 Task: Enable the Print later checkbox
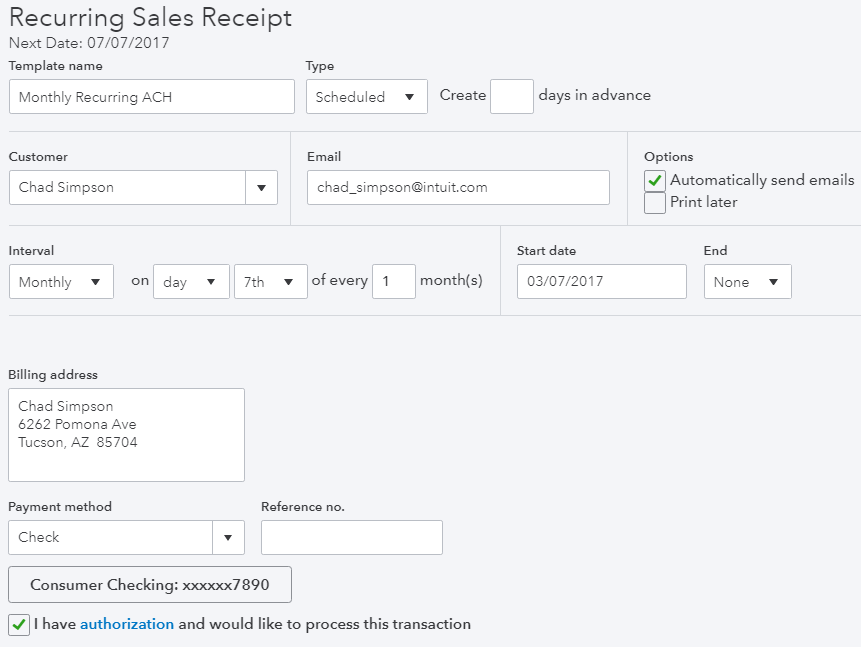point(655,203)
